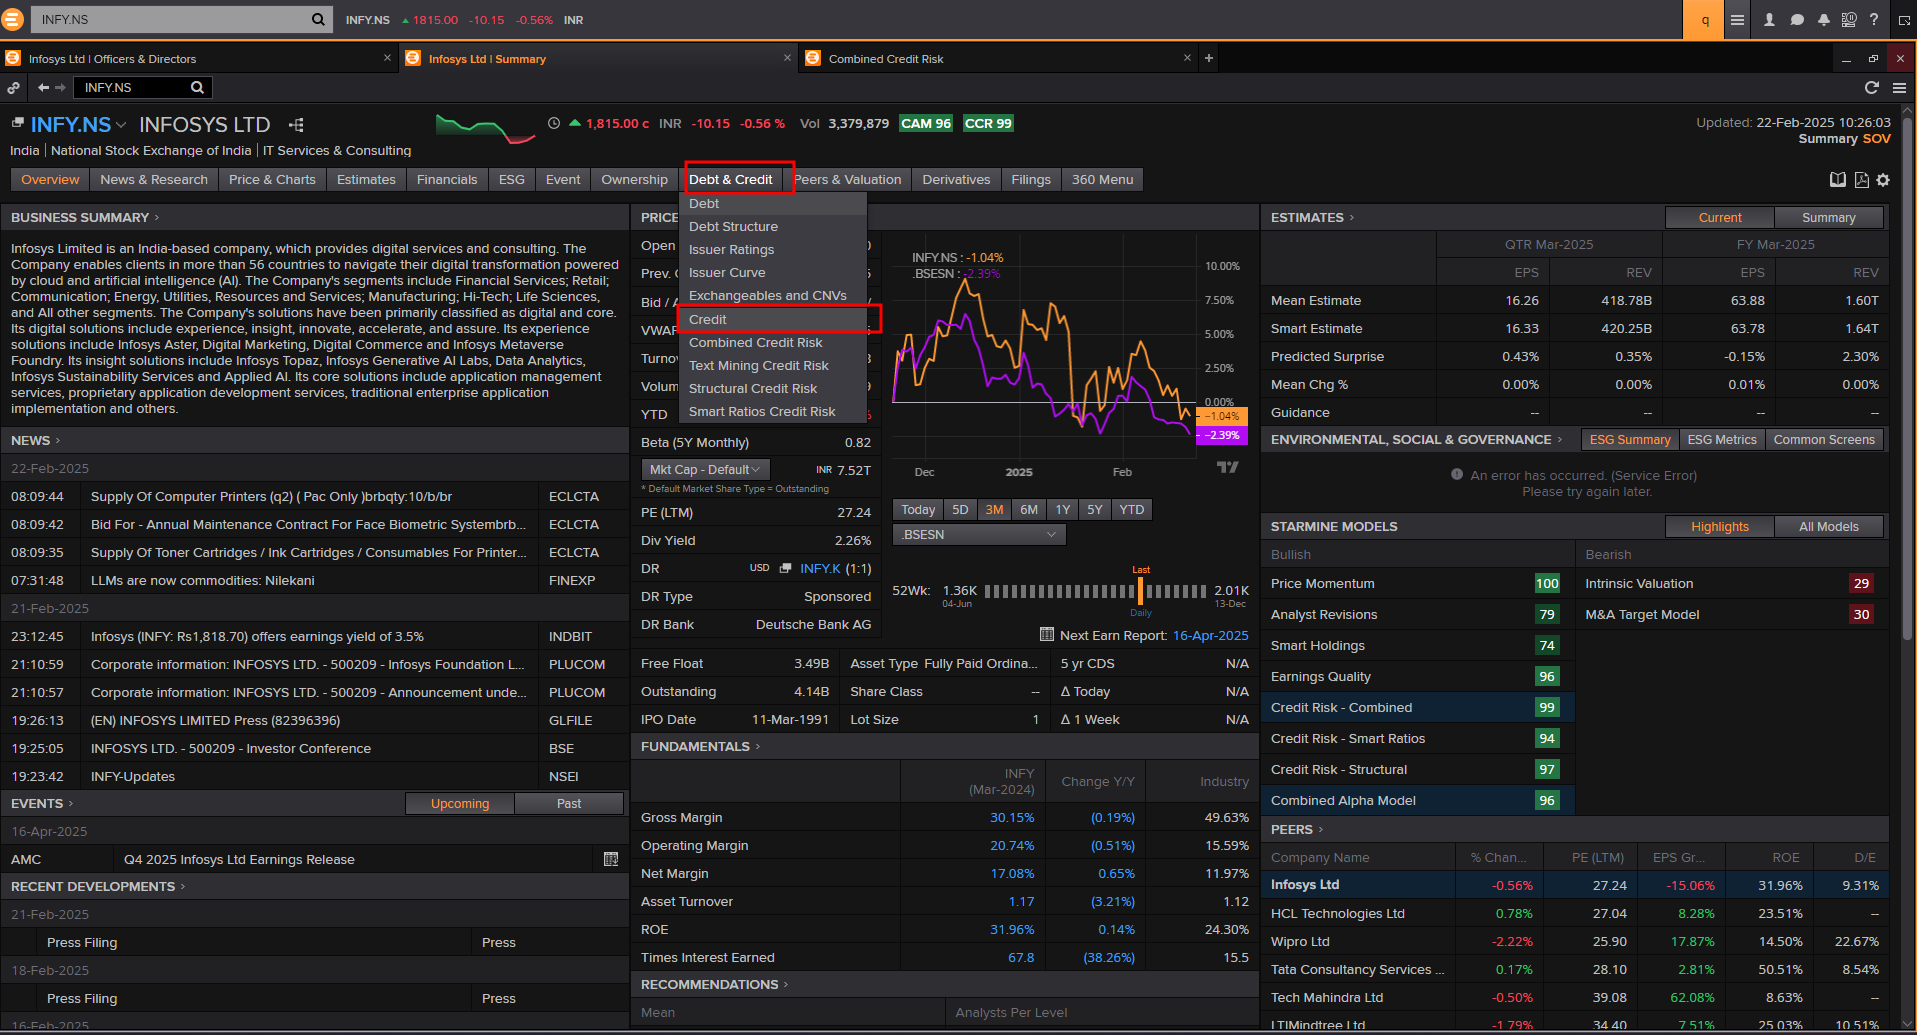Click the hierarchy tree icon next to INFOSYS LTD
This screenshot has height=1035, width=1917.
(296, 125)
